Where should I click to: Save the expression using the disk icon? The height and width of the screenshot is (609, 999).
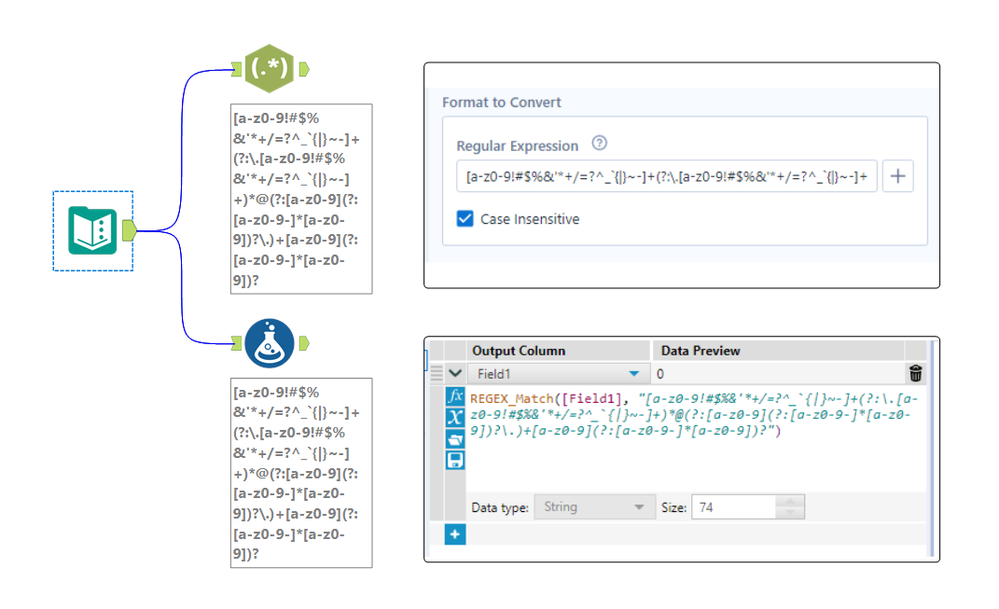(455, 461)
